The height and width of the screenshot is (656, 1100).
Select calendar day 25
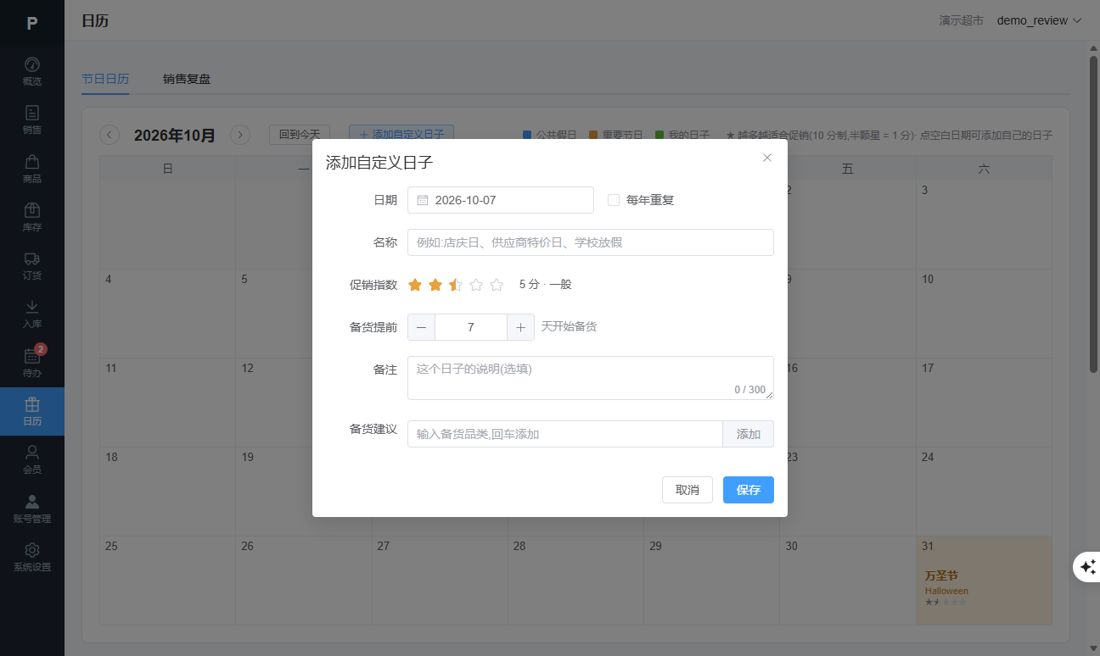(167, 580)
